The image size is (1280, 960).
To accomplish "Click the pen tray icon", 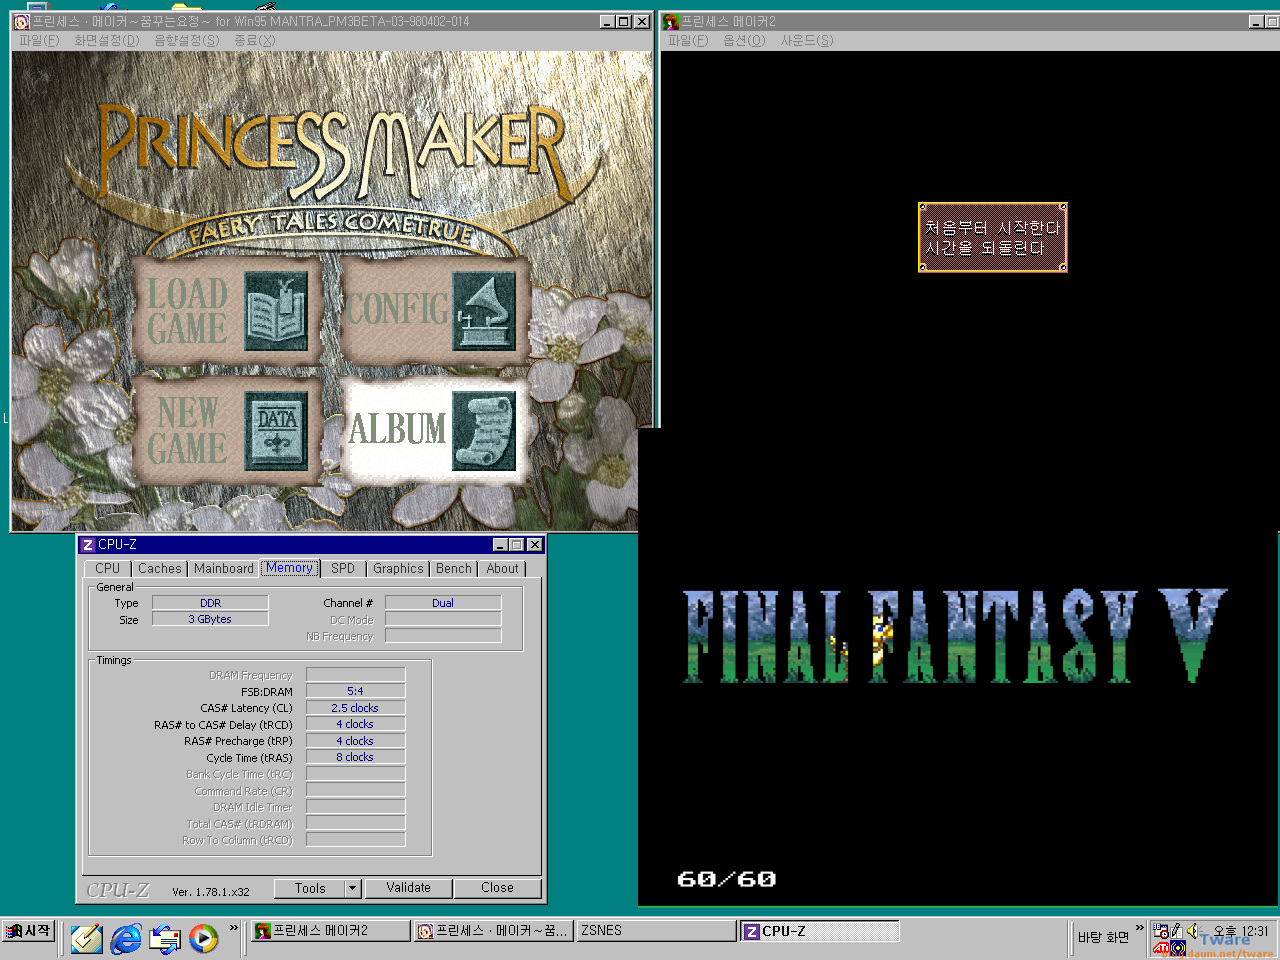I will tap(1177, 931).
